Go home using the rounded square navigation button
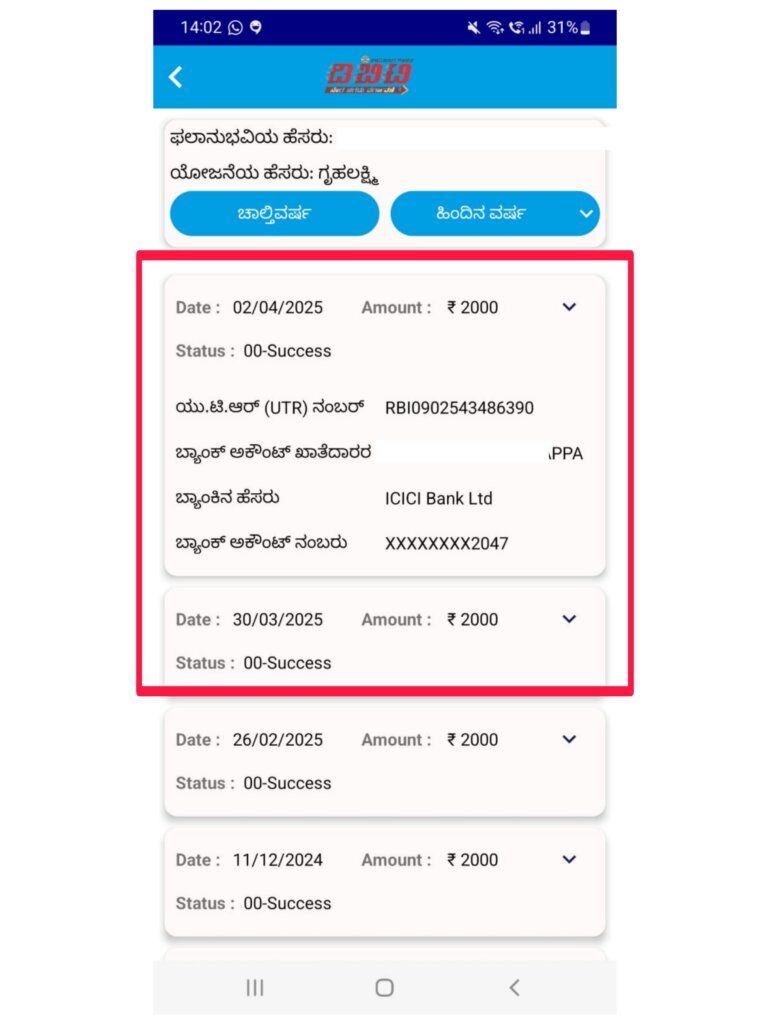The image size is (770, 1024). tap(385, 987)
